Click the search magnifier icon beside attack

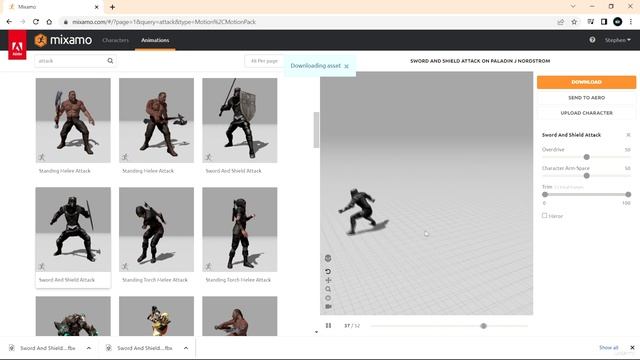[x=110, y=61]
